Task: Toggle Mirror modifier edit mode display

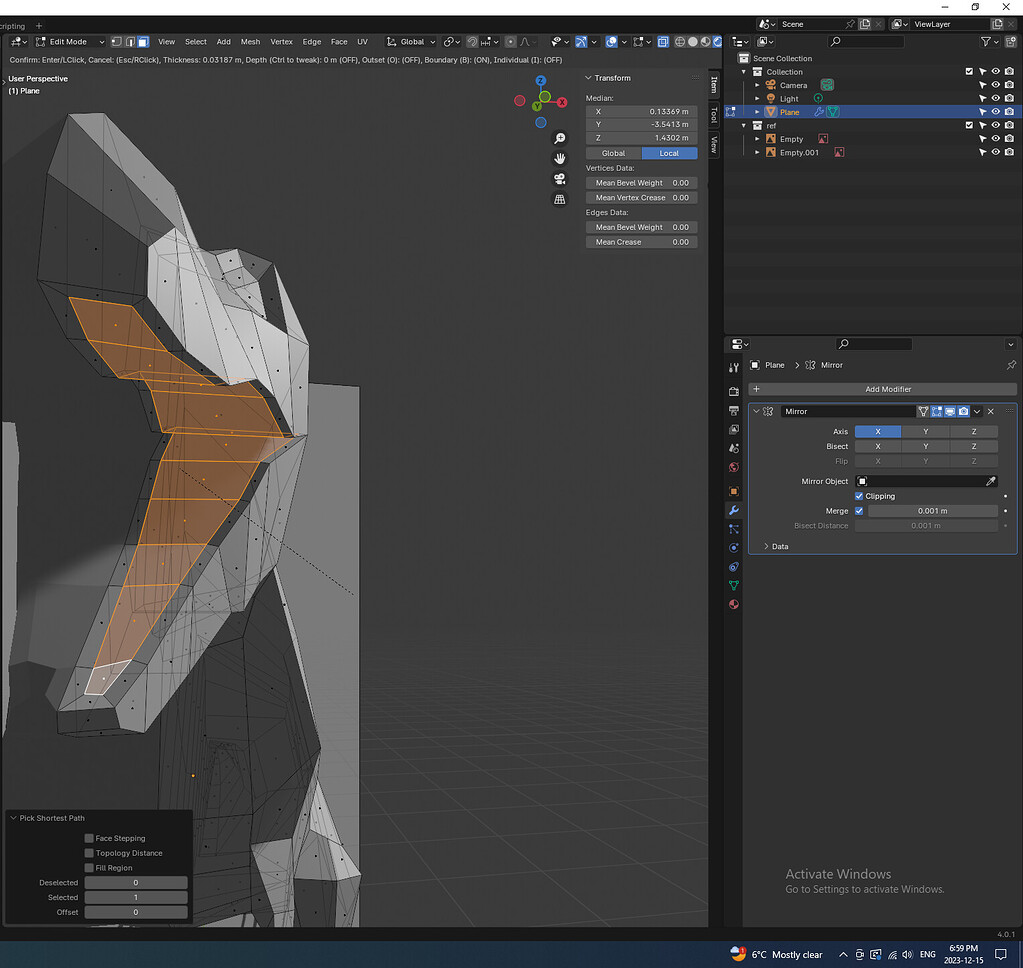Action: 936,411
